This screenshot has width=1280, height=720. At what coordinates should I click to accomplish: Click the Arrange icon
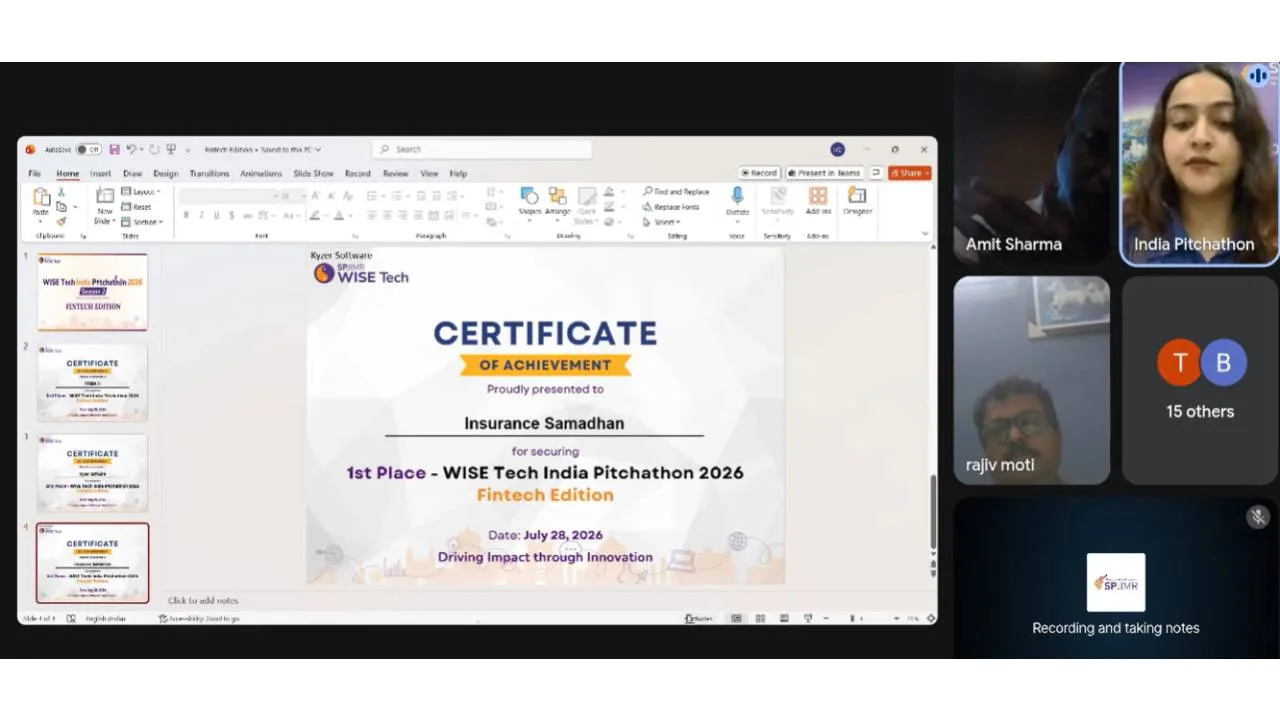click(557, 196)
